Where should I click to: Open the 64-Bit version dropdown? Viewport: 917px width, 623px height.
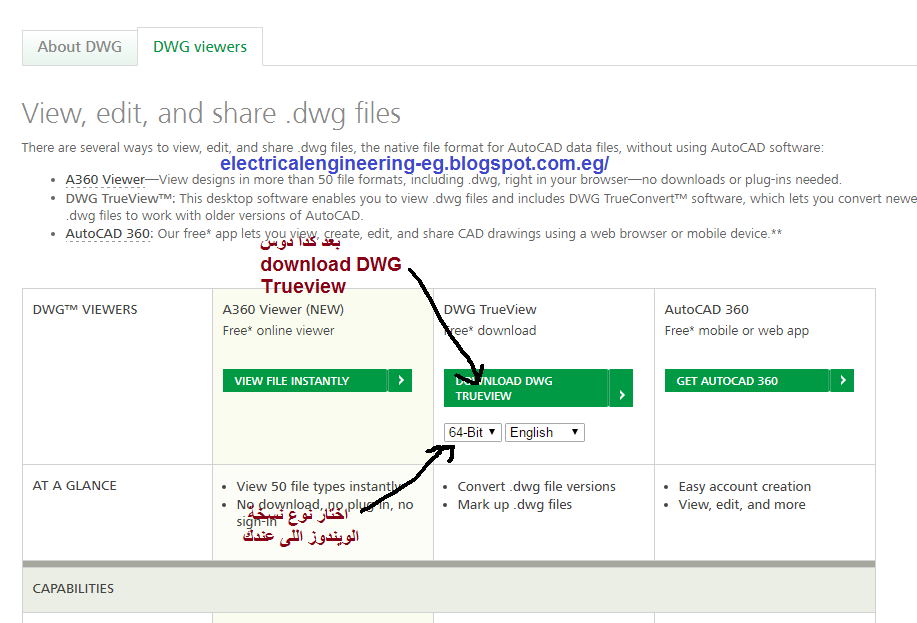471,431
